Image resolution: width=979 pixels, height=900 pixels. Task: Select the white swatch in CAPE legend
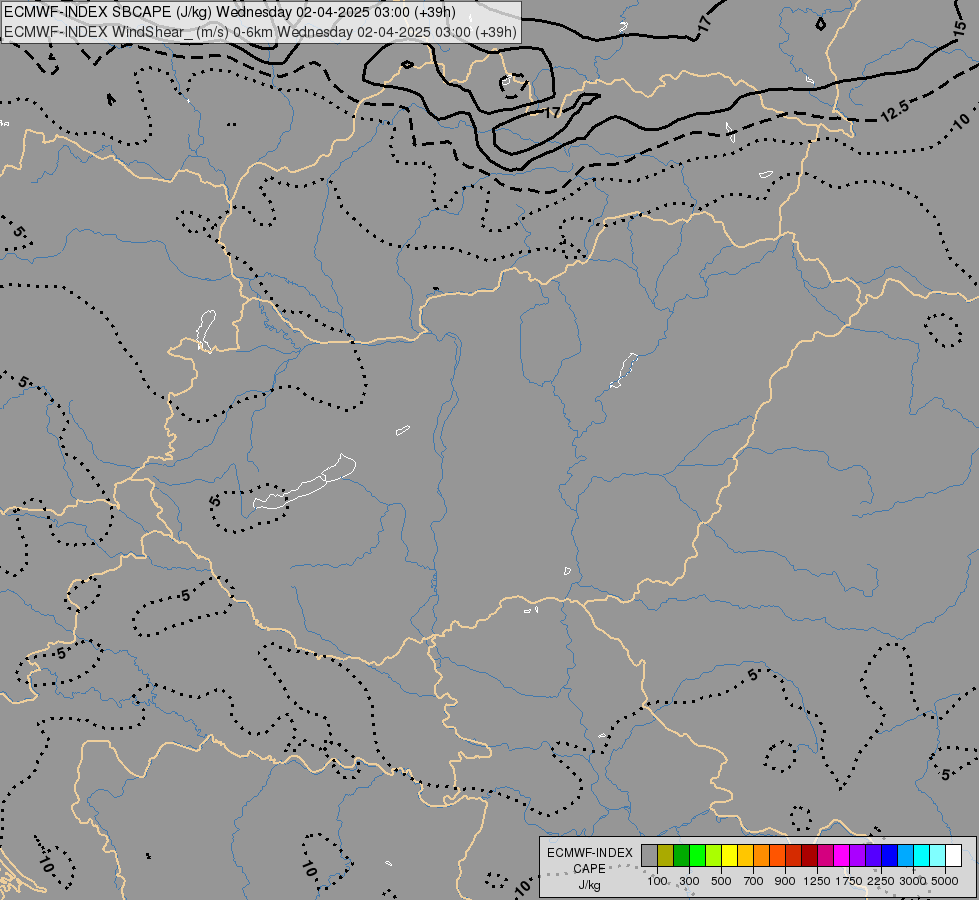pos(954,855)
